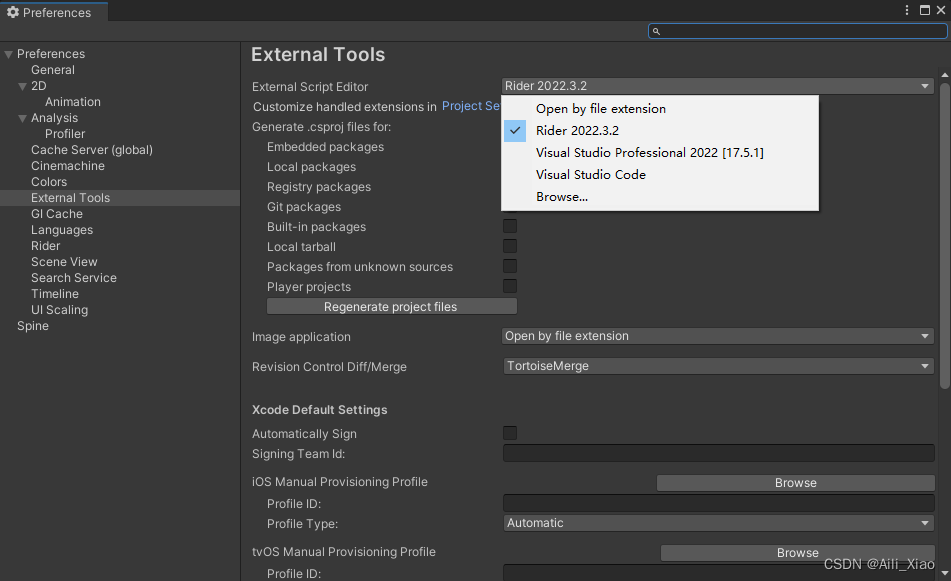Click the scrollbar up arrow
Viewport: 951px width, 581px height.
[944, 75]
